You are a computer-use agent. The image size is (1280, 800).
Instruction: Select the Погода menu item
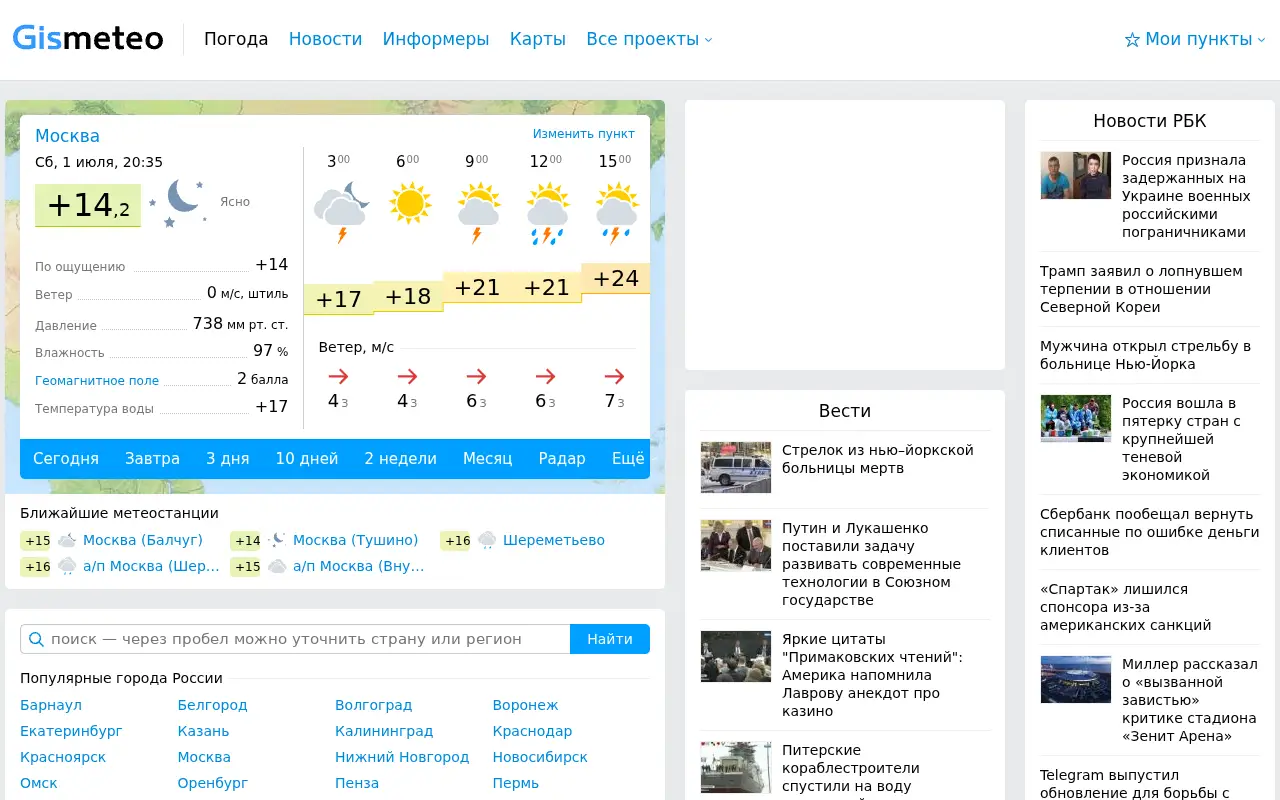point(236,39)
